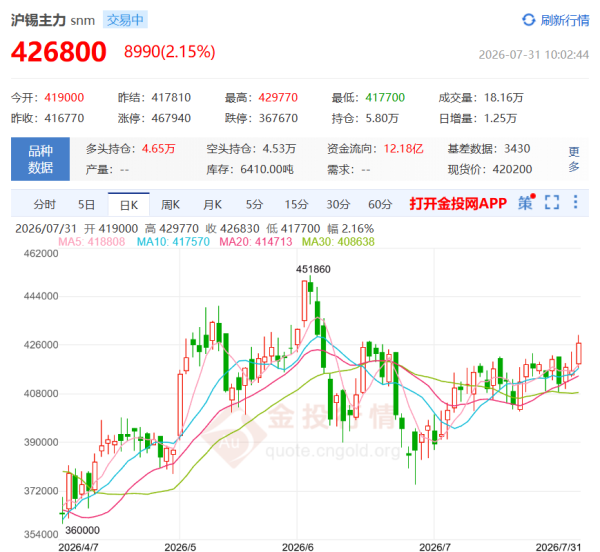600x552 pixels.
Task: Click the 品种数据 blue button
Action: [40, 159]
